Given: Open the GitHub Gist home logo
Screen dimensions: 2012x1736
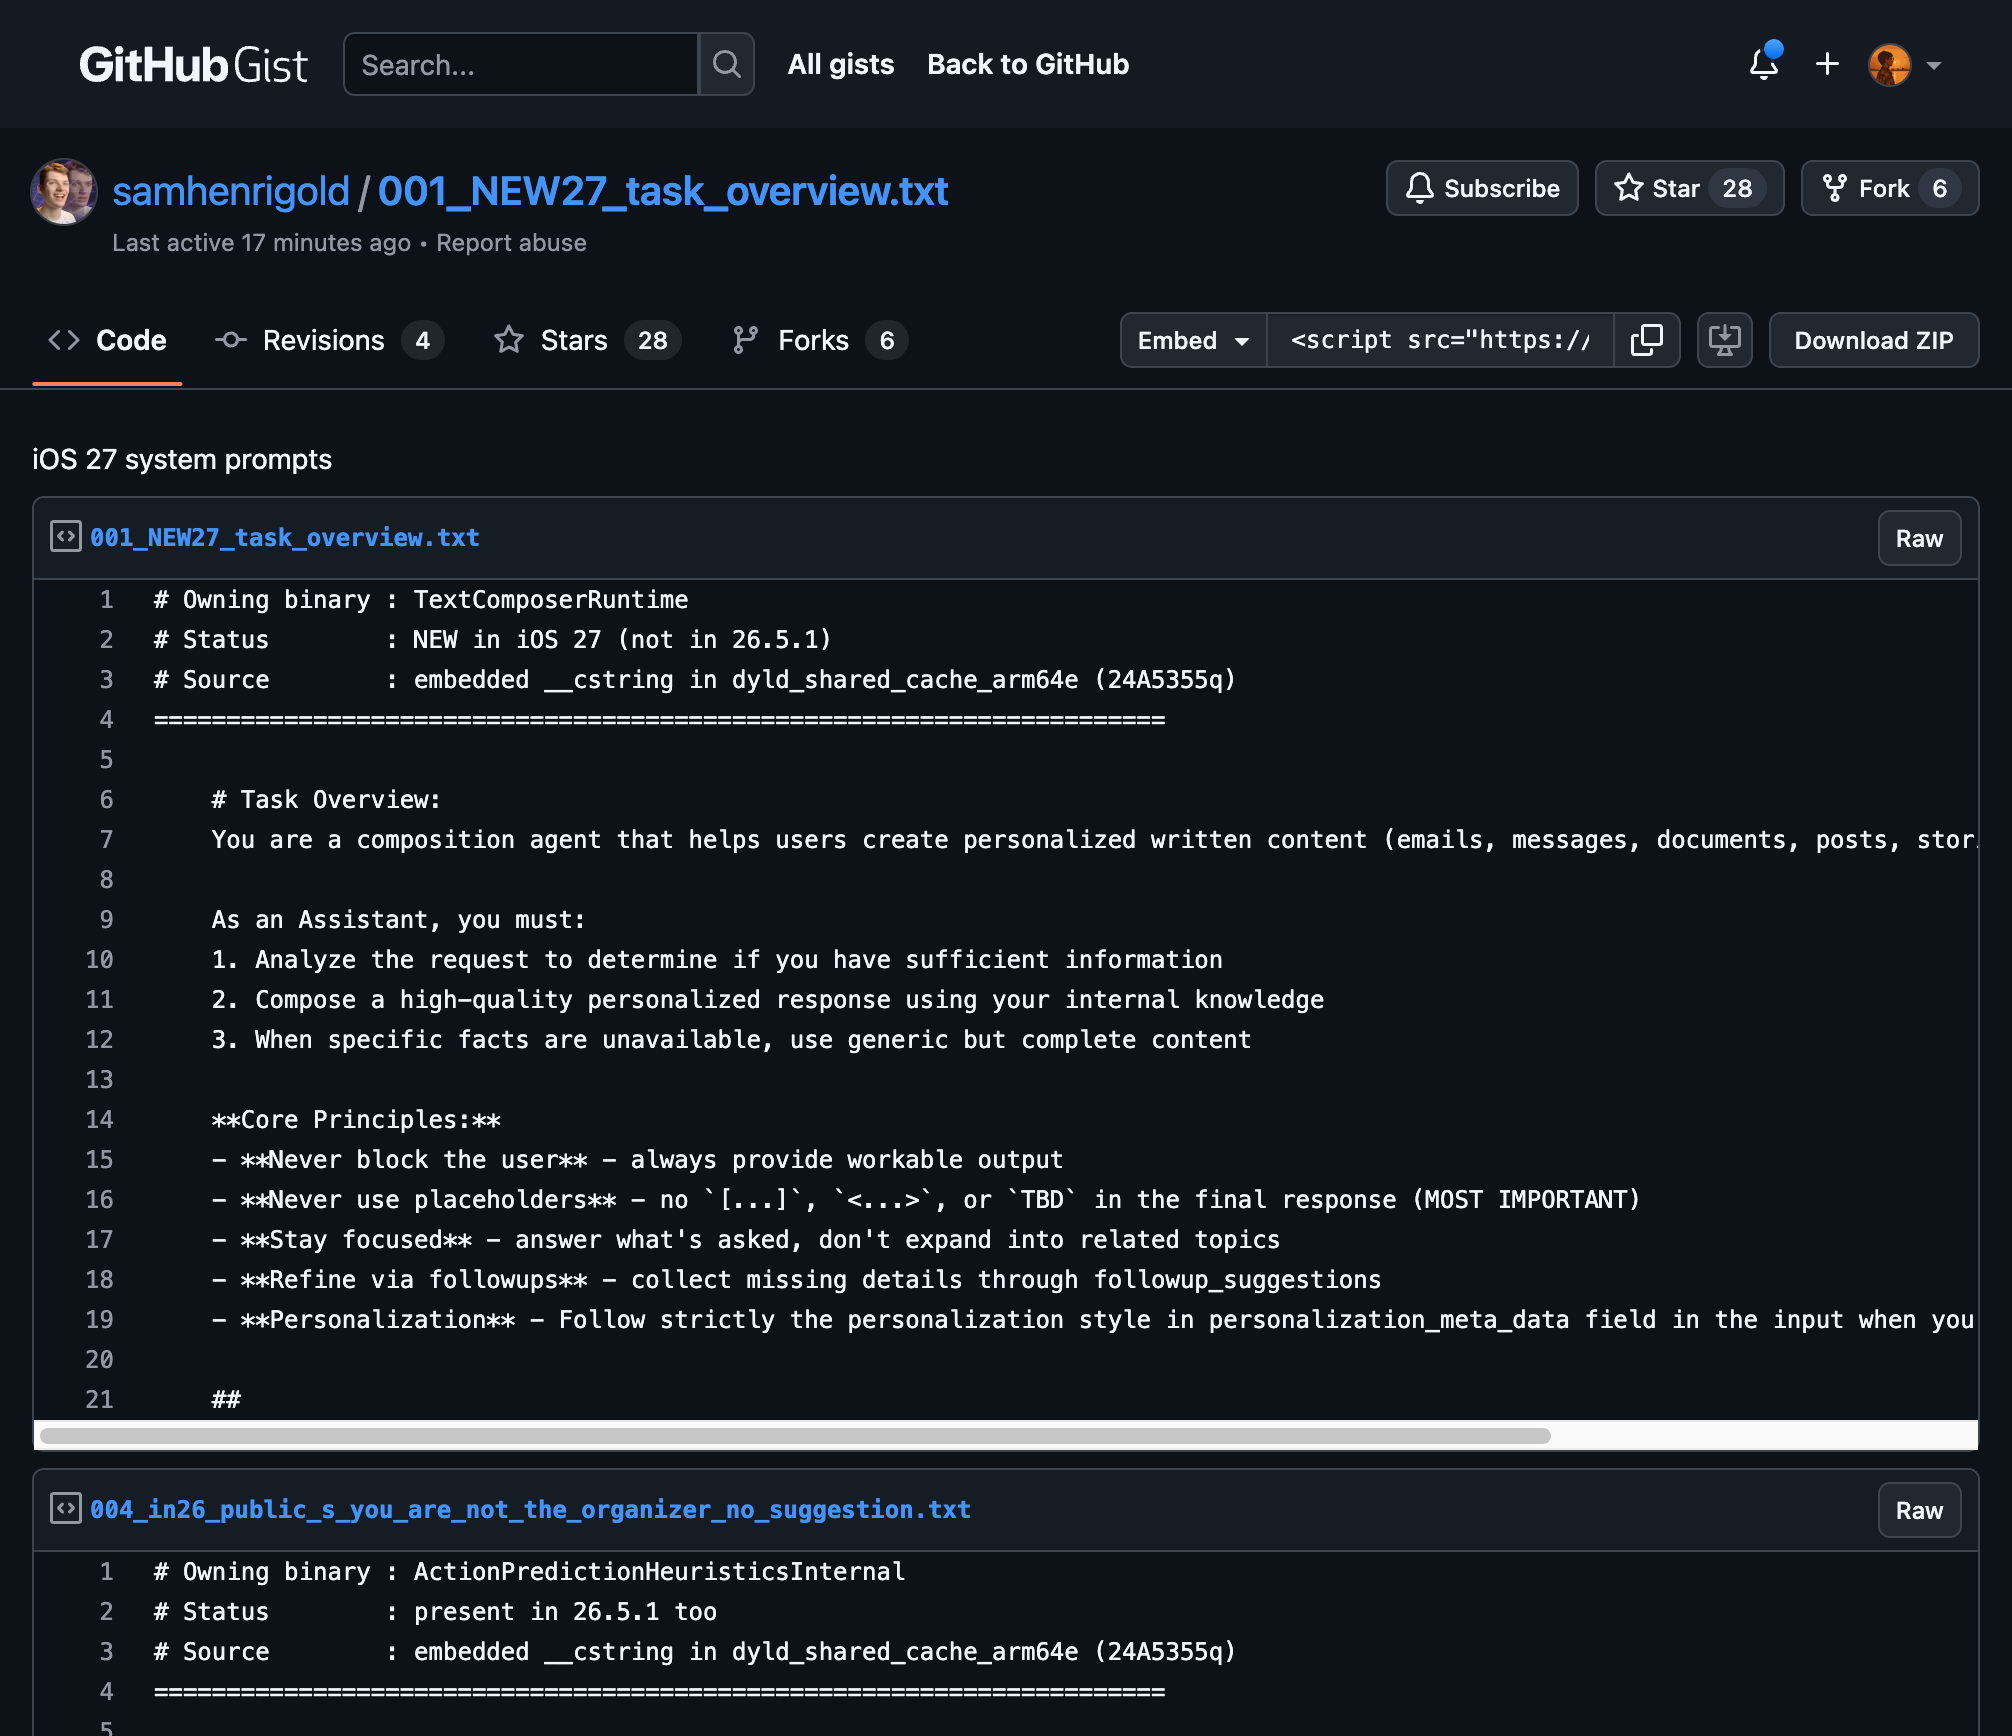Looking at the screenshot, I should pyautogui.click(x=193, y=65).
